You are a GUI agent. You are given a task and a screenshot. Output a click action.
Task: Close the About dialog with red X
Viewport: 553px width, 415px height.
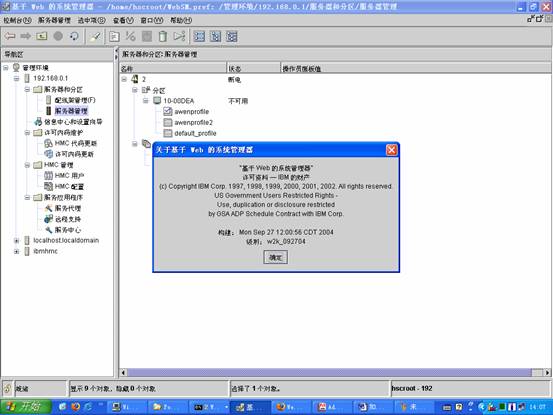(391, 150)
